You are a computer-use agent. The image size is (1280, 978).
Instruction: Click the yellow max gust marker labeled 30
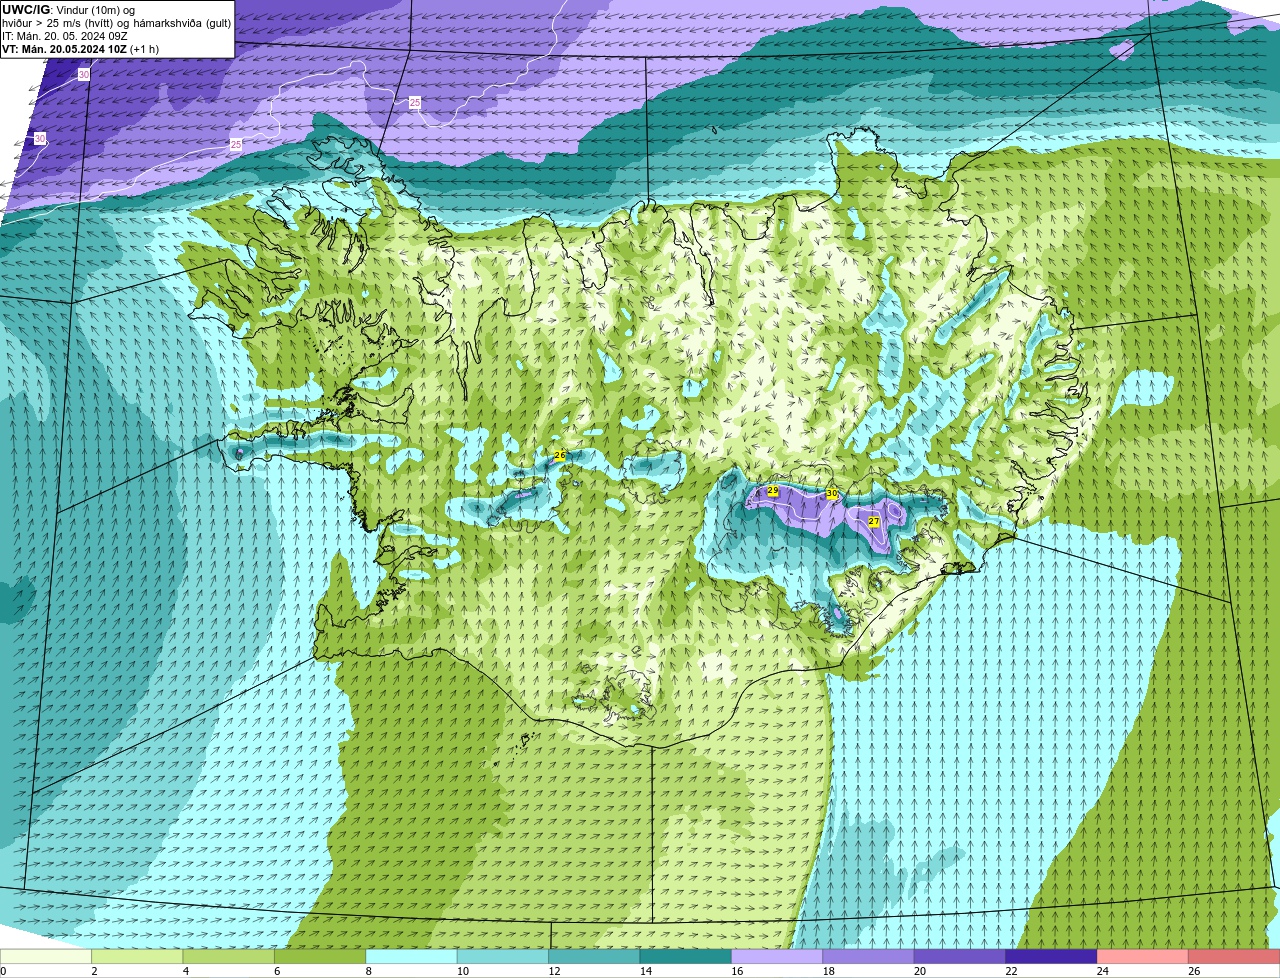pyautogui.click(x=832, y=494)
